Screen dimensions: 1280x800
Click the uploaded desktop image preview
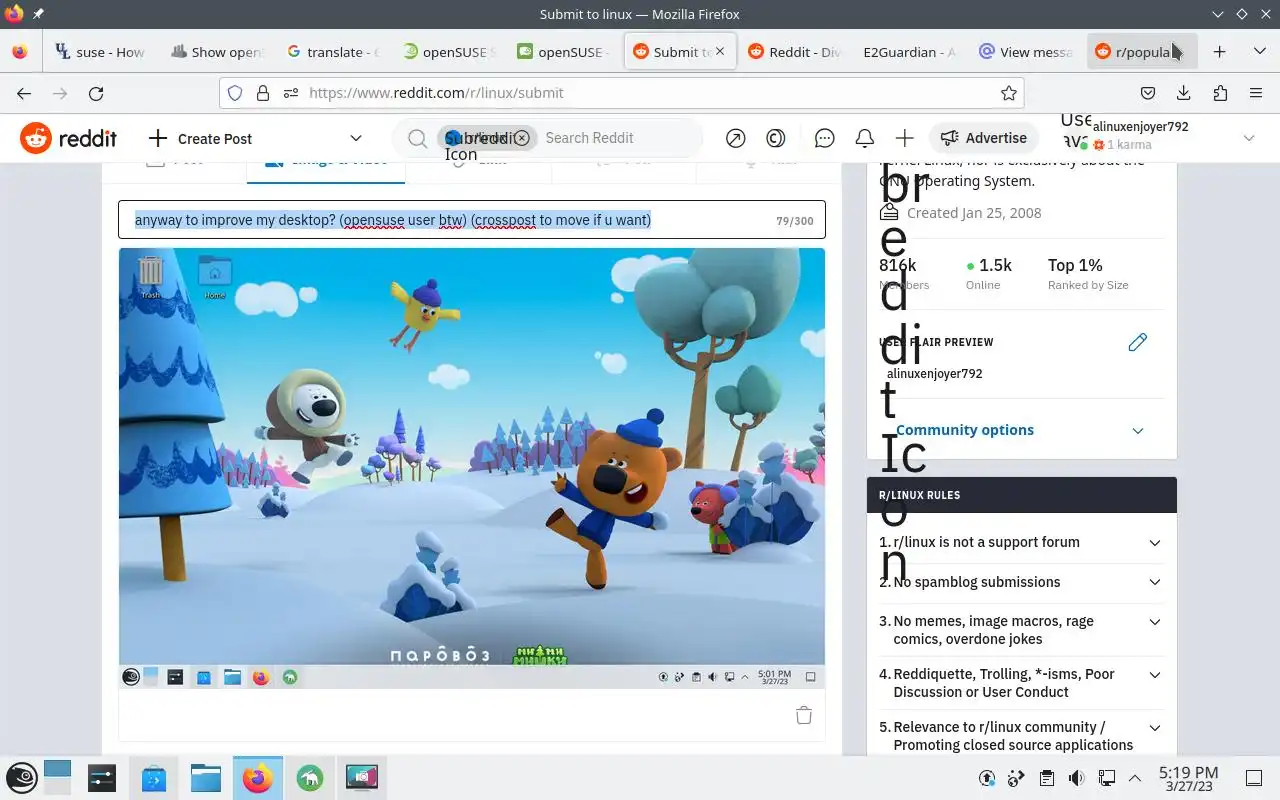pos(472,468)
